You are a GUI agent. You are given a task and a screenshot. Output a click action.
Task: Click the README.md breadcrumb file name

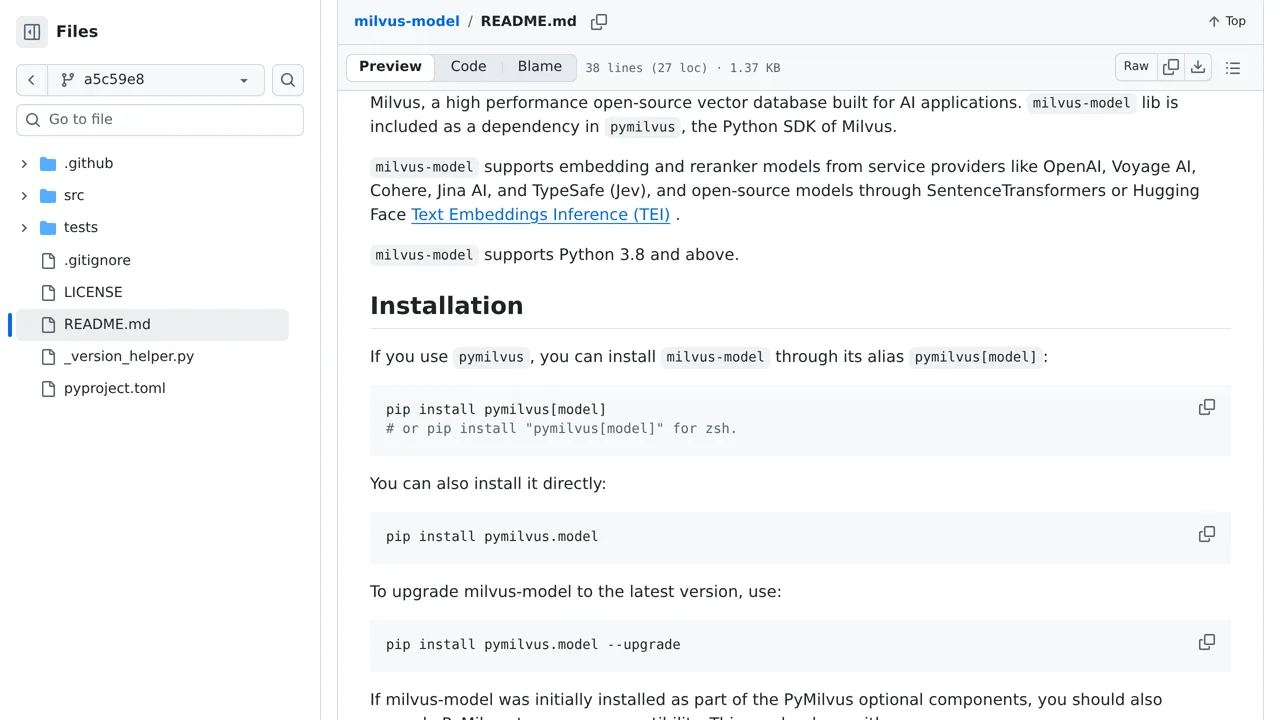tap(529, 21)
